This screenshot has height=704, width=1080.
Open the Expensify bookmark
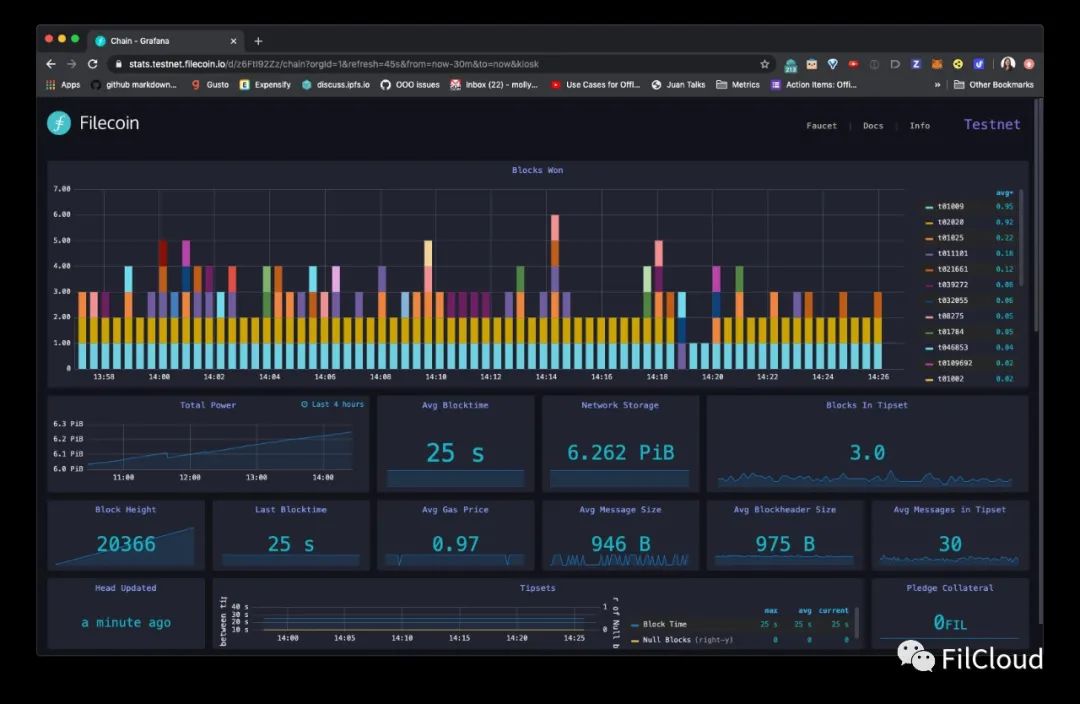pos(265,85)
